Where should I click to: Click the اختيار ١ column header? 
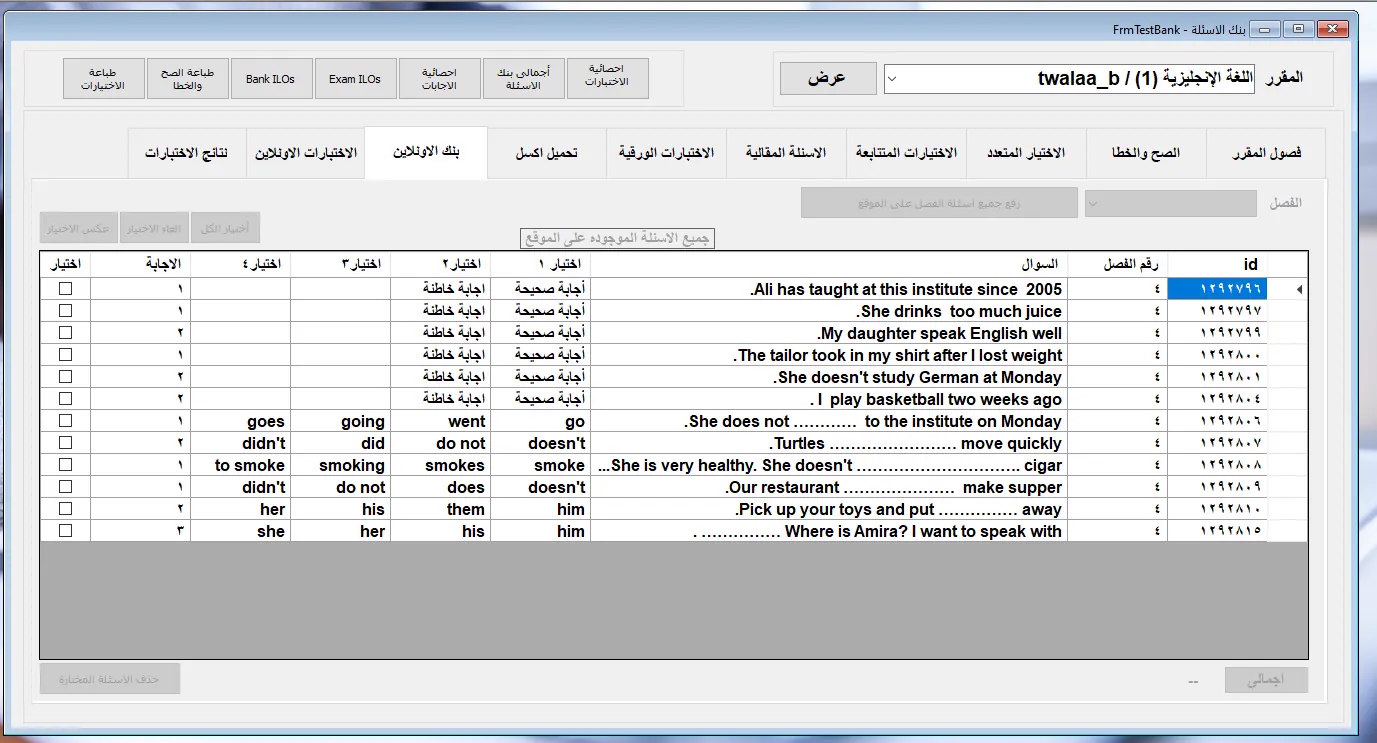(540, 264)
